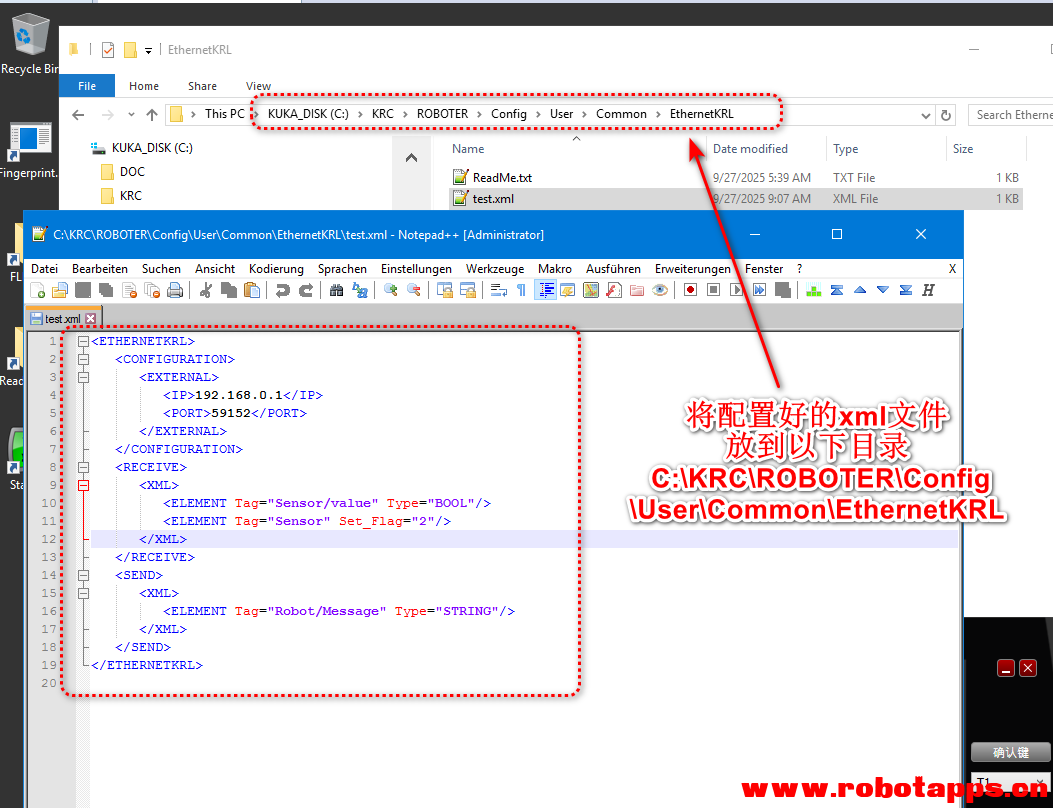
Task: Switch to the Explorer View ribbon tab
Action: (x=258, y=86)
